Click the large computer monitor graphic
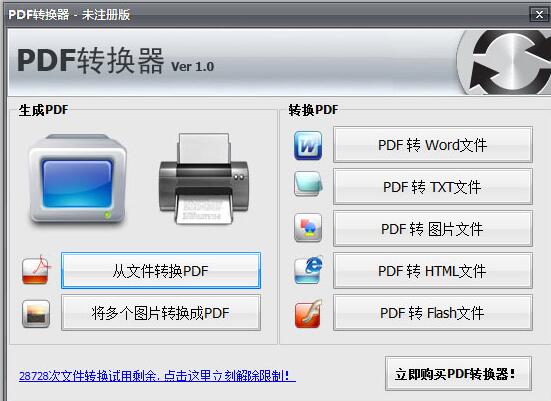The height and width of the screenshot is (401, 551). point(78,179)
